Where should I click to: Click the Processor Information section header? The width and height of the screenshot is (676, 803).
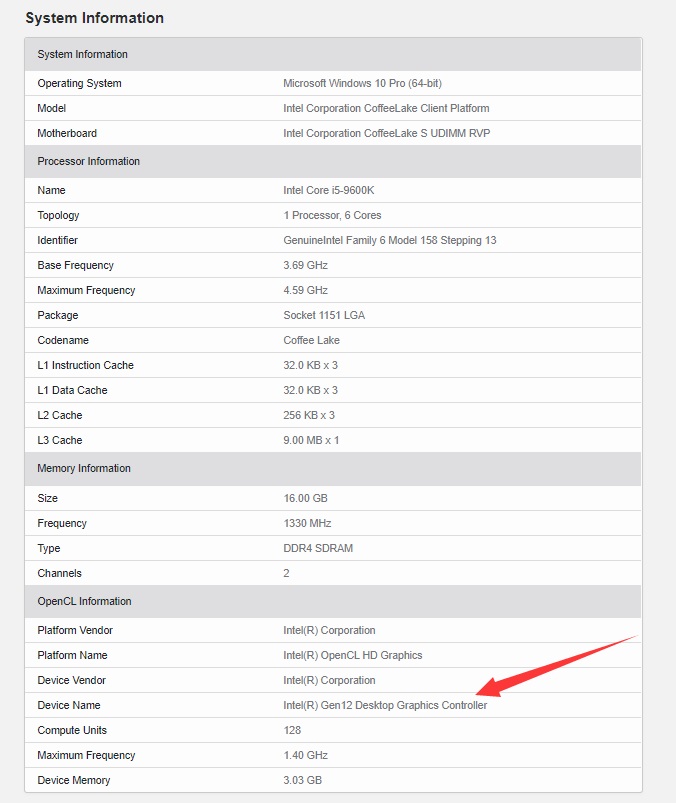tap(333, 161)
